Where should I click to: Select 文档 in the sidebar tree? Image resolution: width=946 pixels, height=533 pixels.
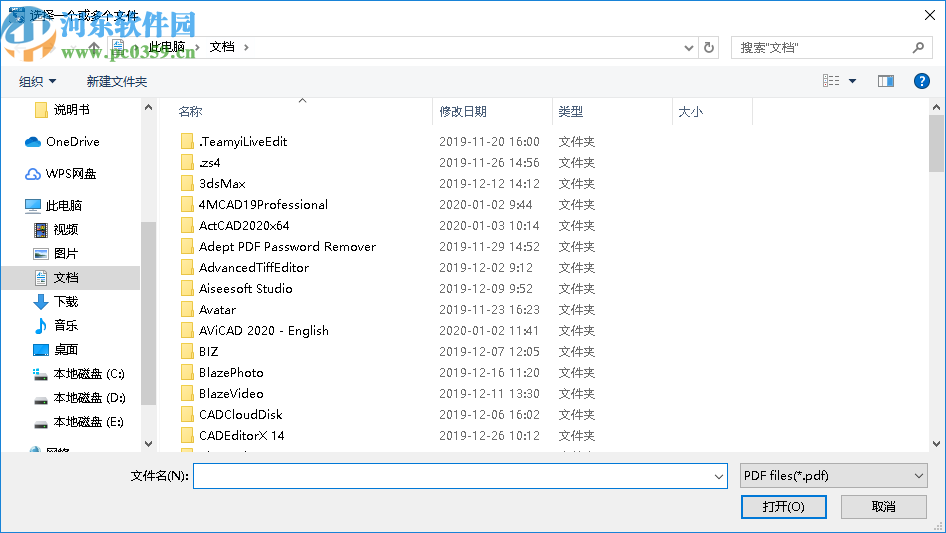(x=71, y=278)
